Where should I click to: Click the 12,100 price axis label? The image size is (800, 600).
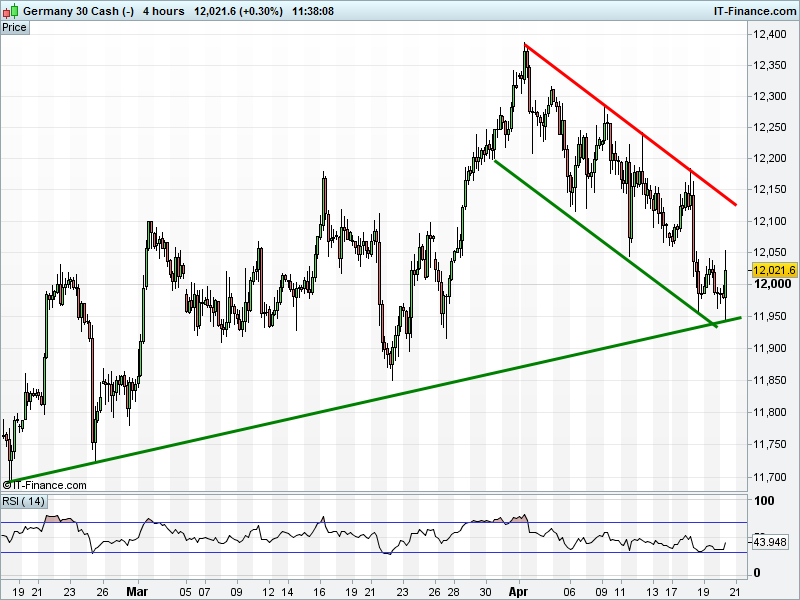(x=770, y=221)
